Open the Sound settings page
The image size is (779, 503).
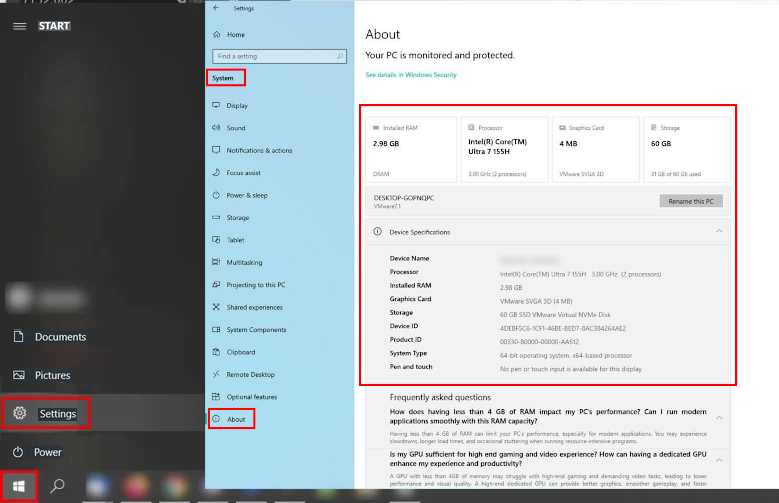[x=235, y=128]
